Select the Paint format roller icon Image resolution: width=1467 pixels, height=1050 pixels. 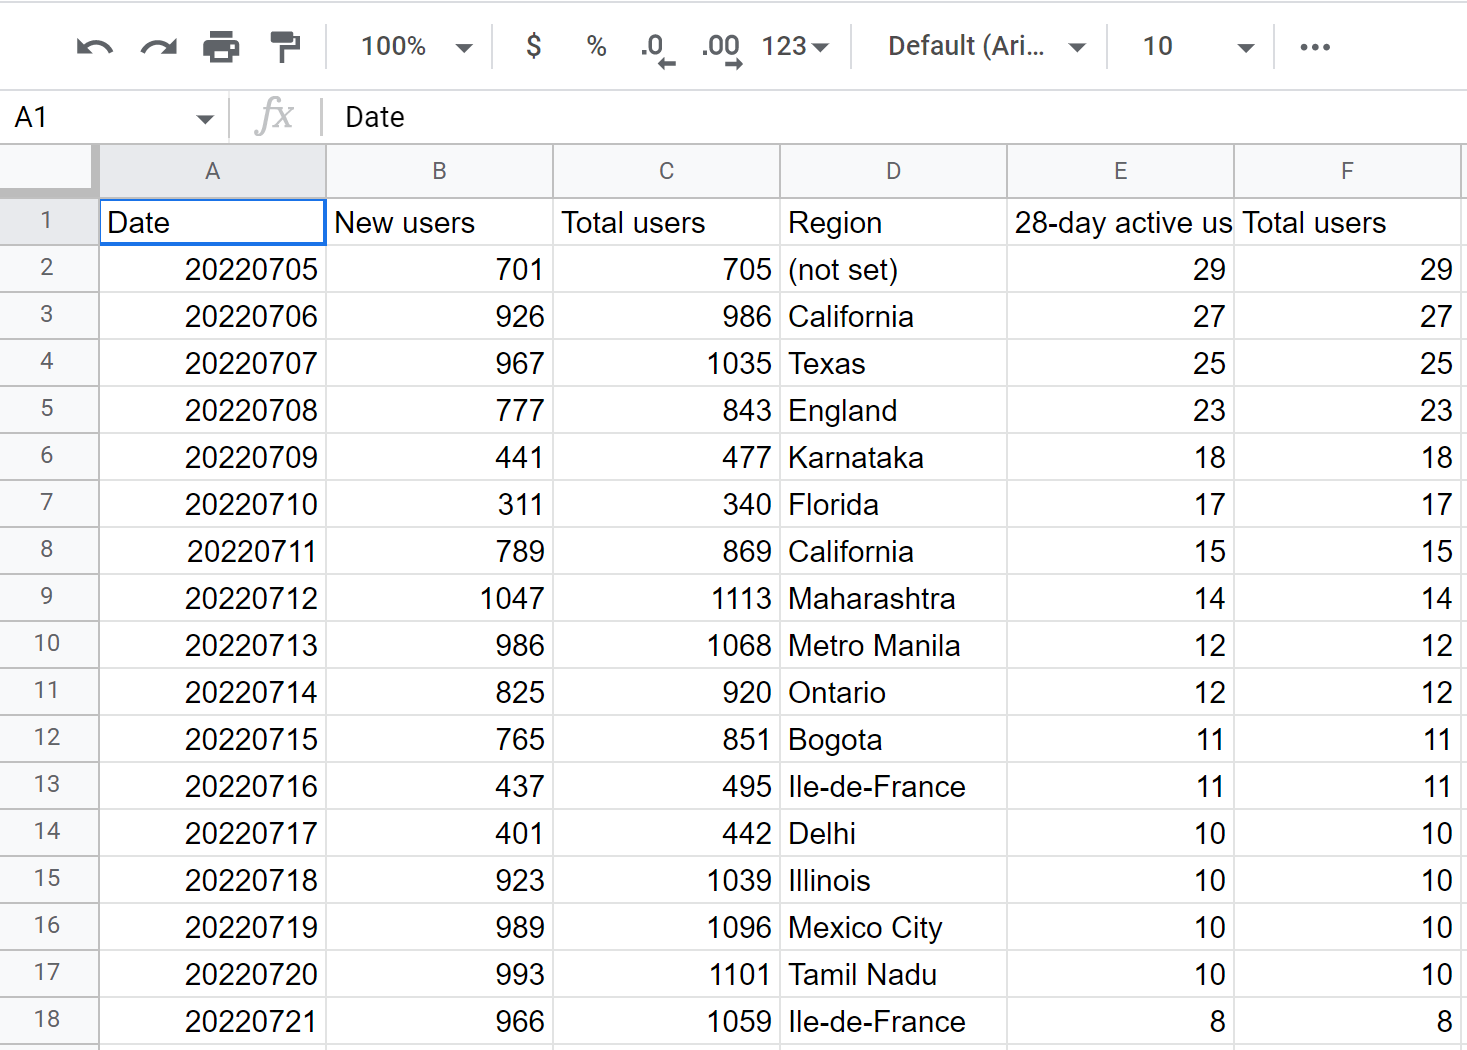pyautogui.click(x=285, y=47)
